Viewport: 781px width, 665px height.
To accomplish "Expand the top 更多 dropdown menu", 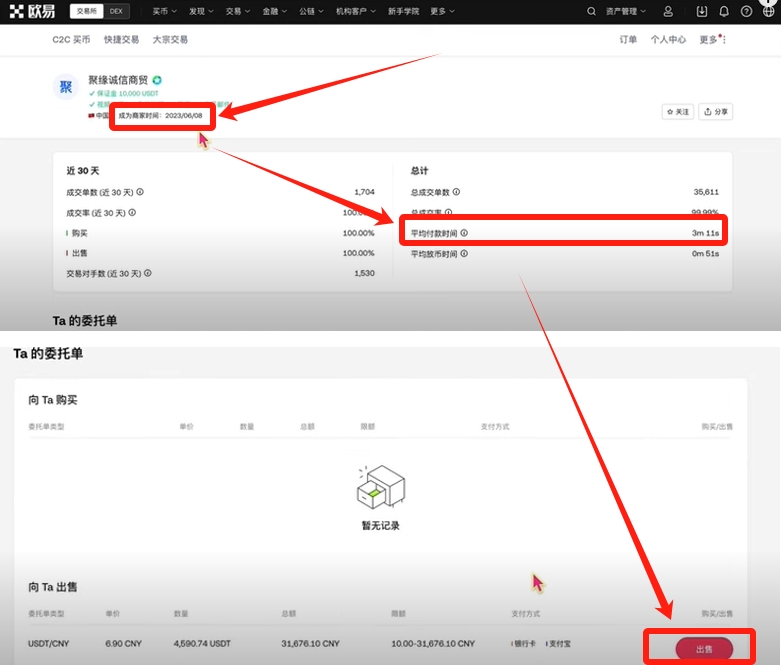I will tap(442, 11).
